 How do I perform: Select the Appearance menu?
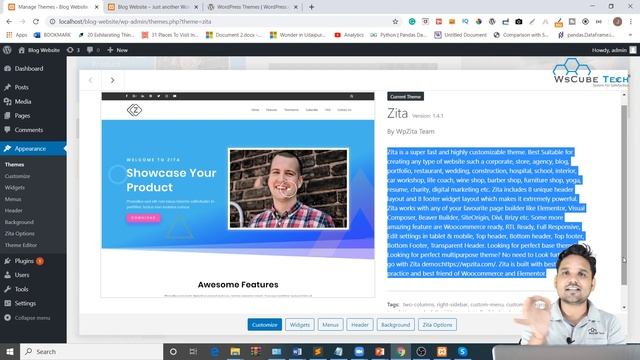click(x=30, y=149)
